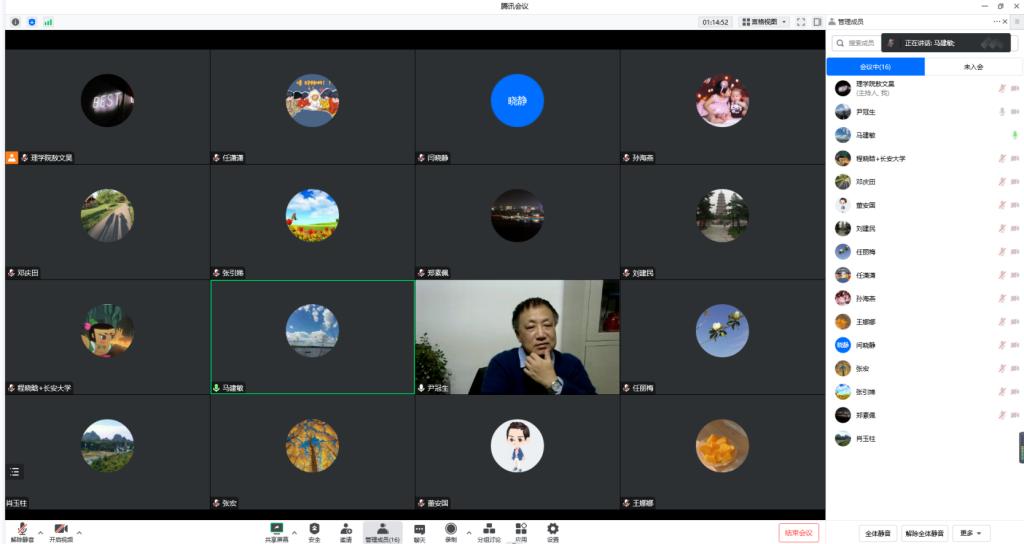Click the network signal strength icon

[x=48, y=21]
